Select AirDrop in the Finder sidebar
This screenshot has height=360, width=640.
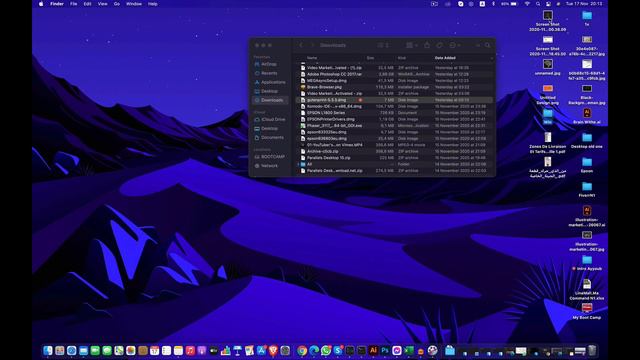(269, 64)
